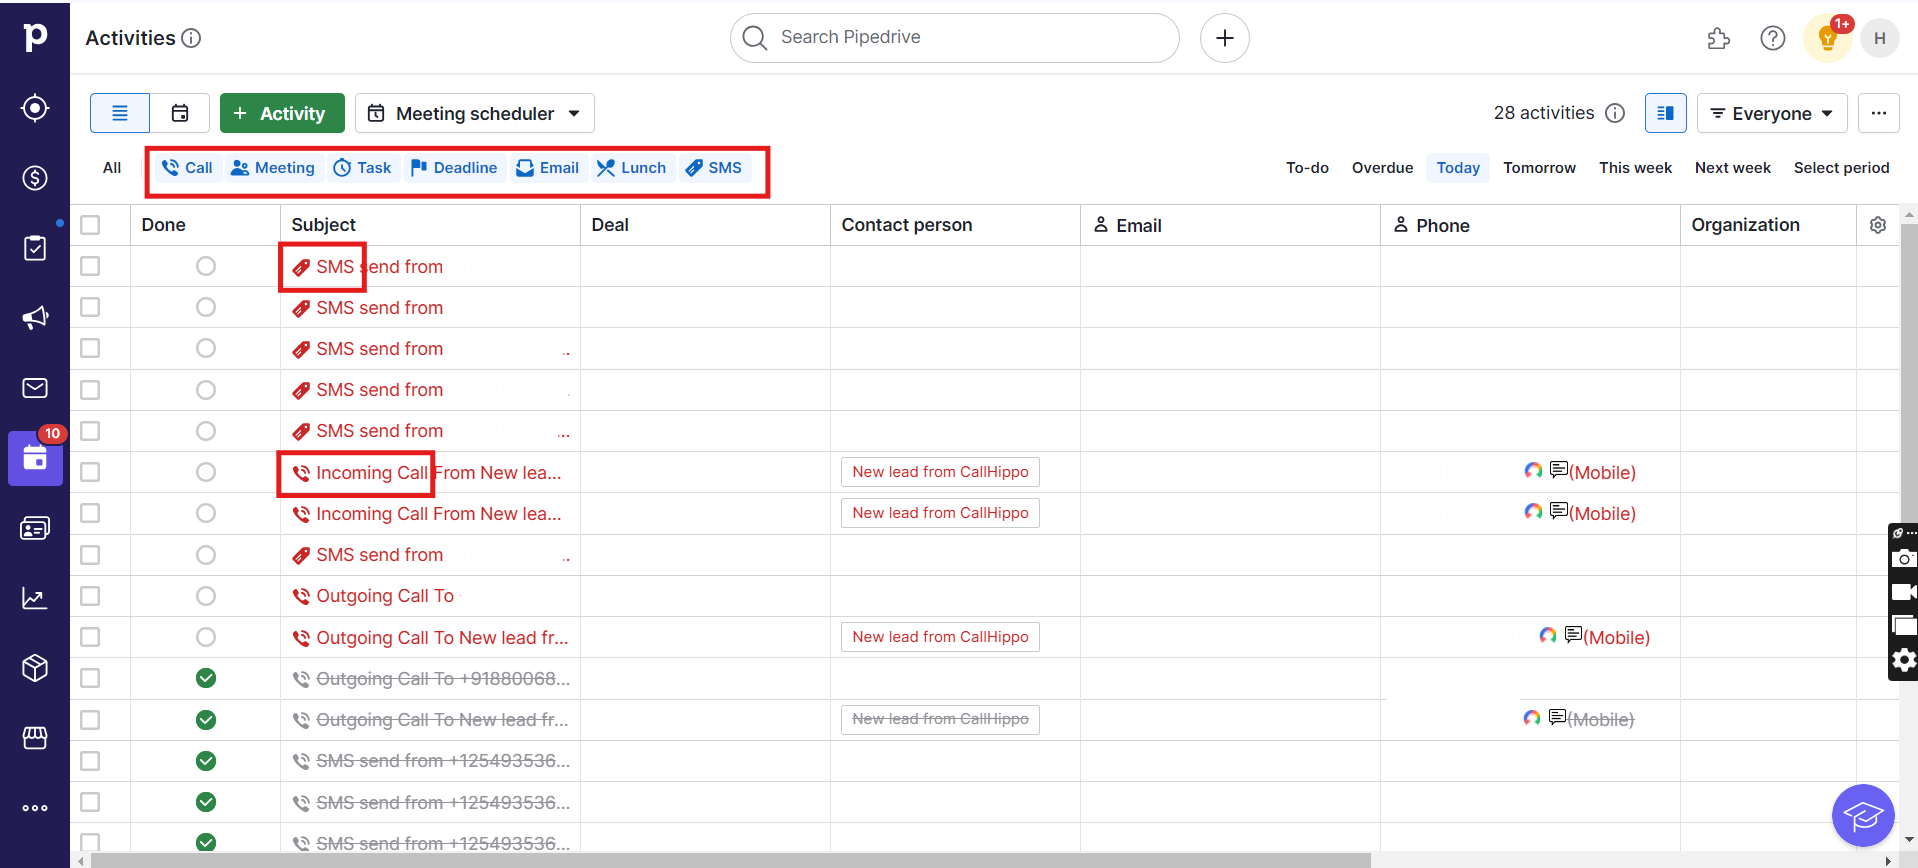Click the horizontal scrollbar at table bottom
The width and height of the screenshot is (1918, 868).
730,860
